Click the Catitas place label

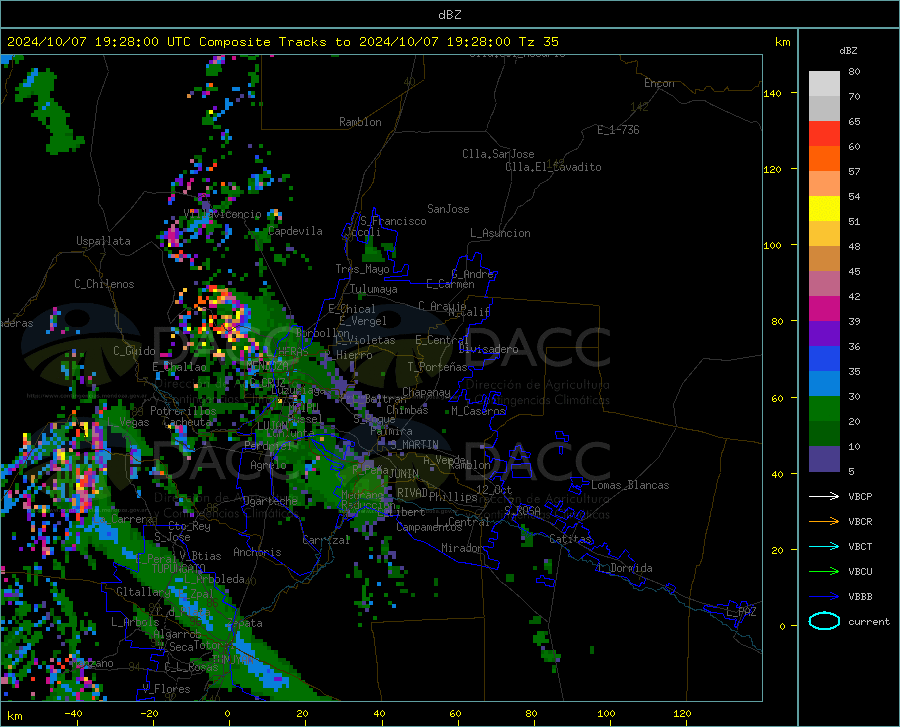click(570, 539)
